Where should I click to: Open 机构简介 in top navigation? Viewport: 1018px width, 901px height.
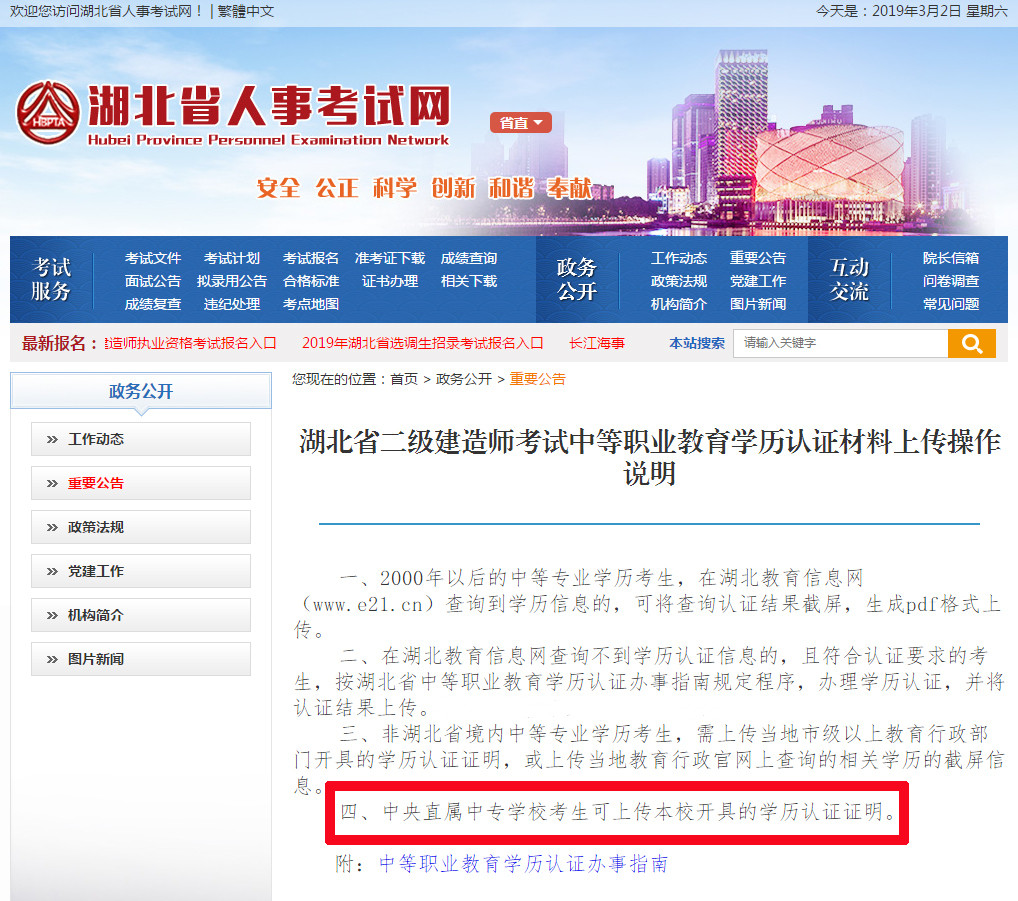point(678,304)
